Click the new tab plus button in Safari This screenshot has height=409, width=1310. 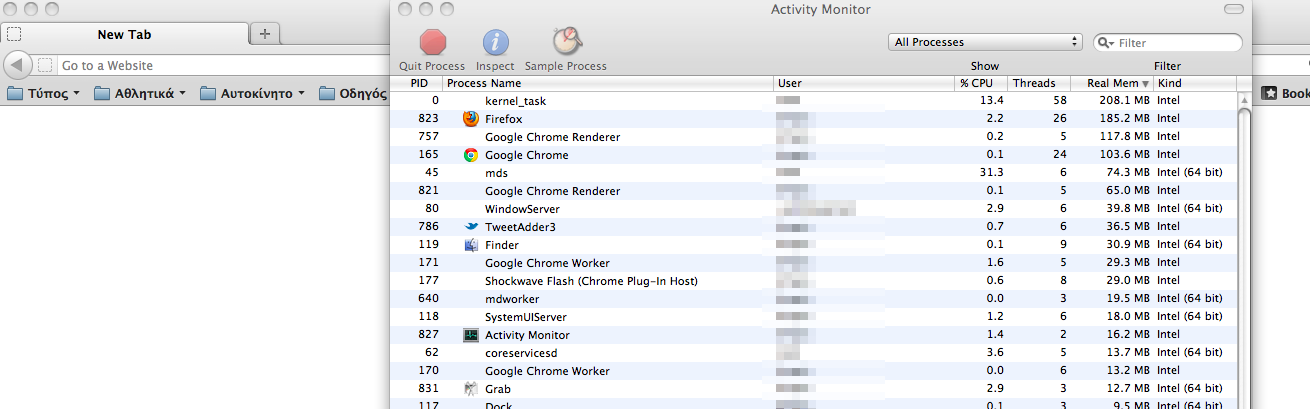265,33
